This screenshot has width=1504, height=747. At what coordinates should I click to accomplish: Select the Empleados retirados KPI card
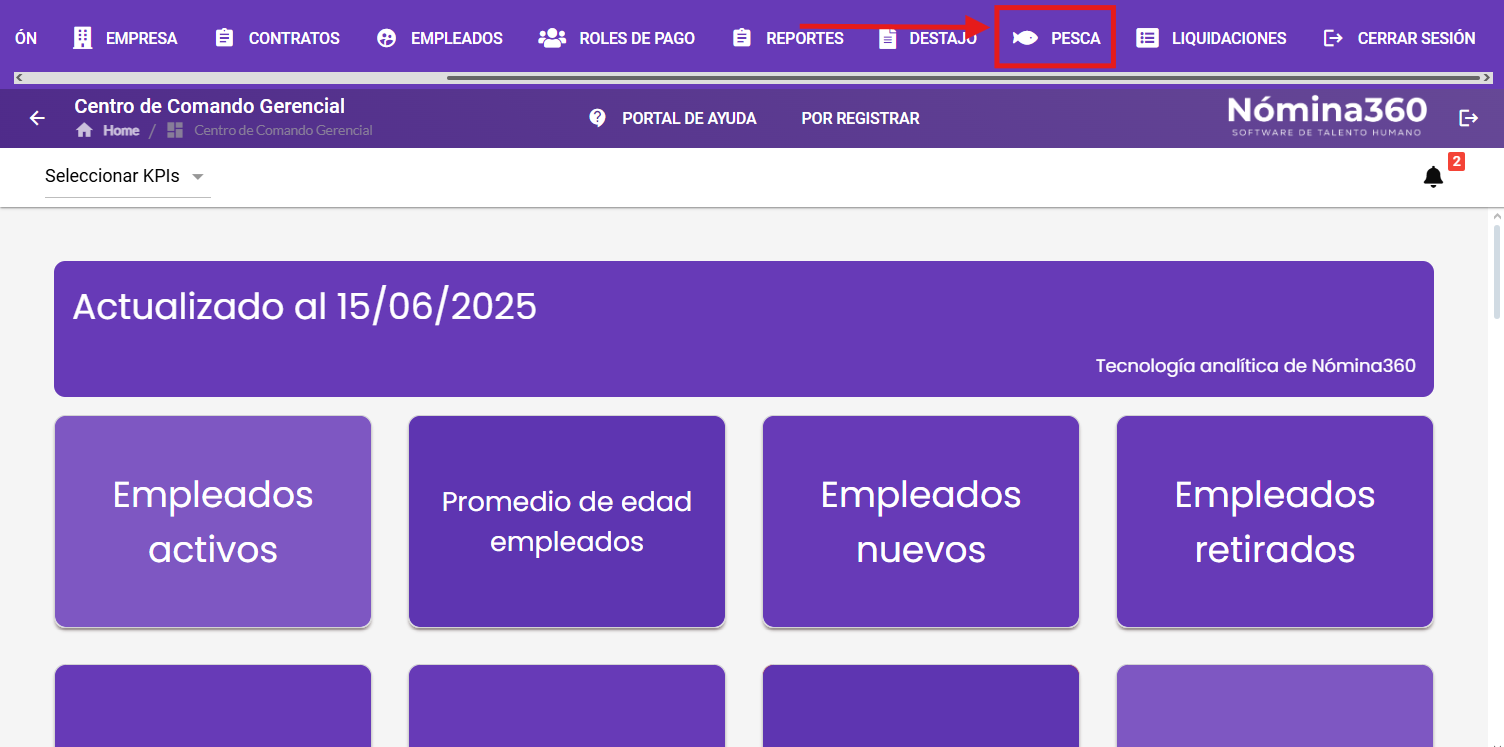[1275, 522]
